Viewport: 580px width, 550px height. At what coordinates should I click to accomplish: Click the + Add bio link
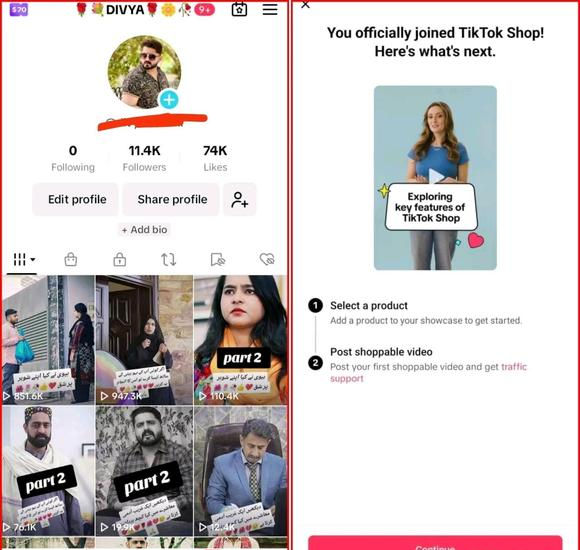pos(145,230)
